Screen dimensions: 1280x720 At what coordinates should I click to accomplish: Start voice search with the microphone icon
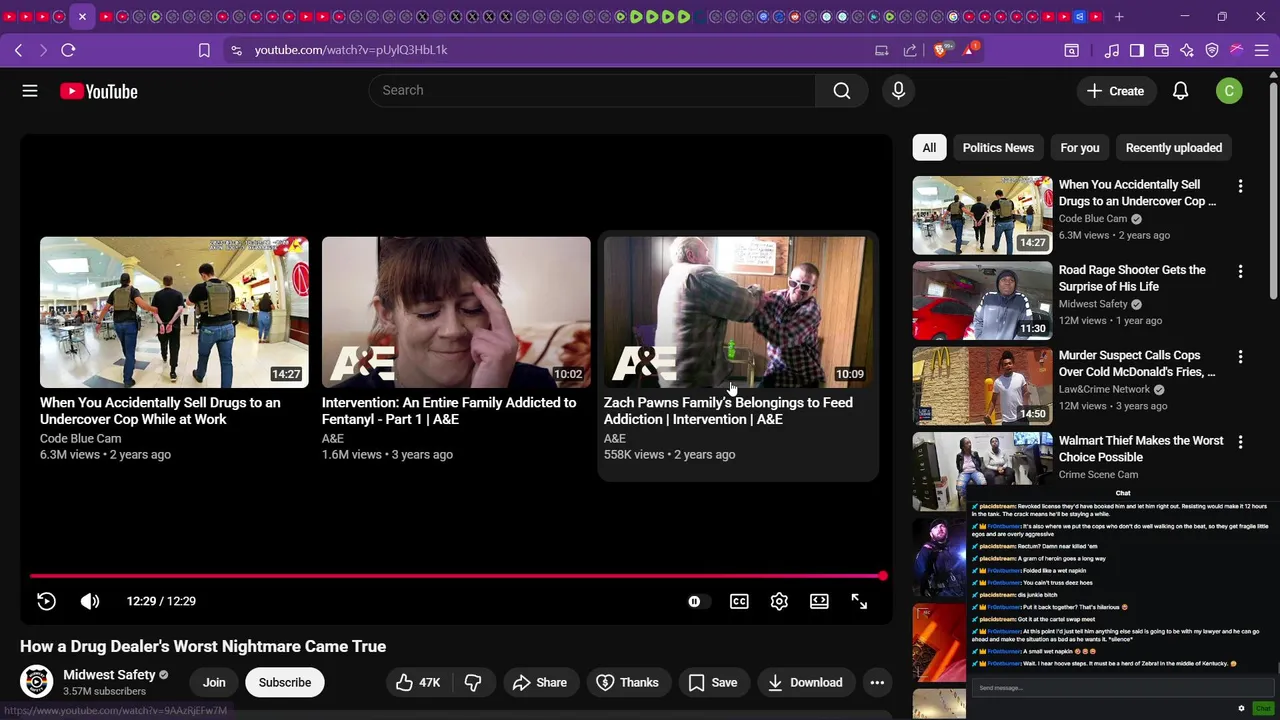tap(898, 91)
